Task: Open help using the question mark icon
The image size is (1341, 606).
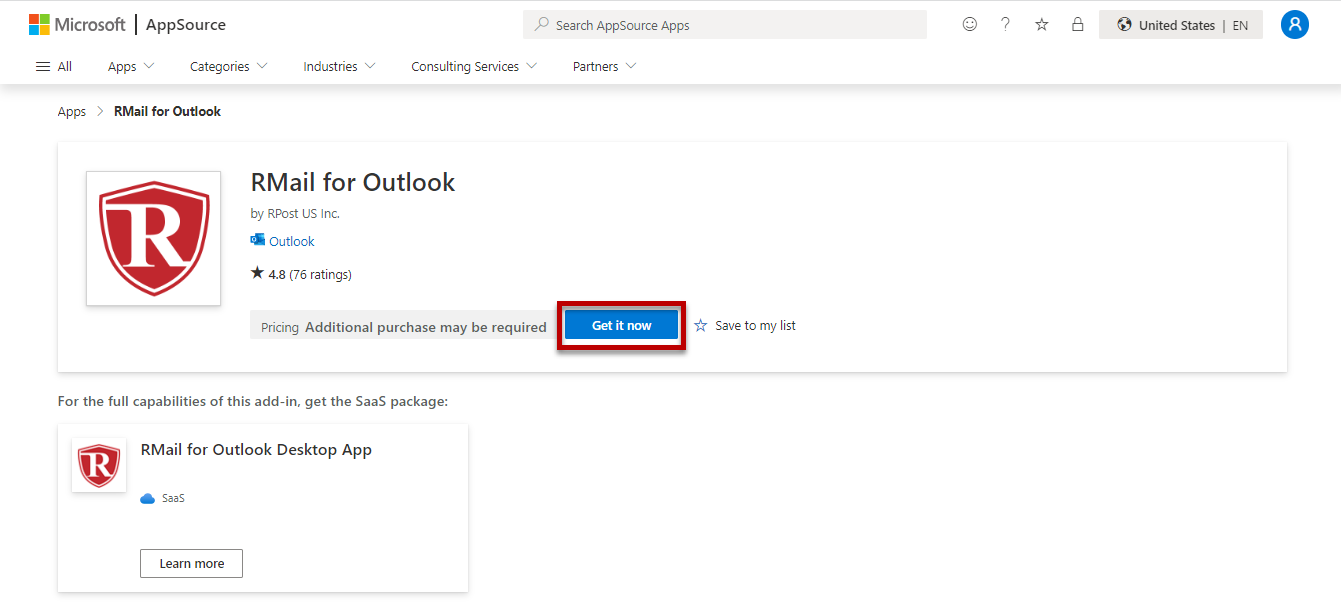Action: point(1005,23)
